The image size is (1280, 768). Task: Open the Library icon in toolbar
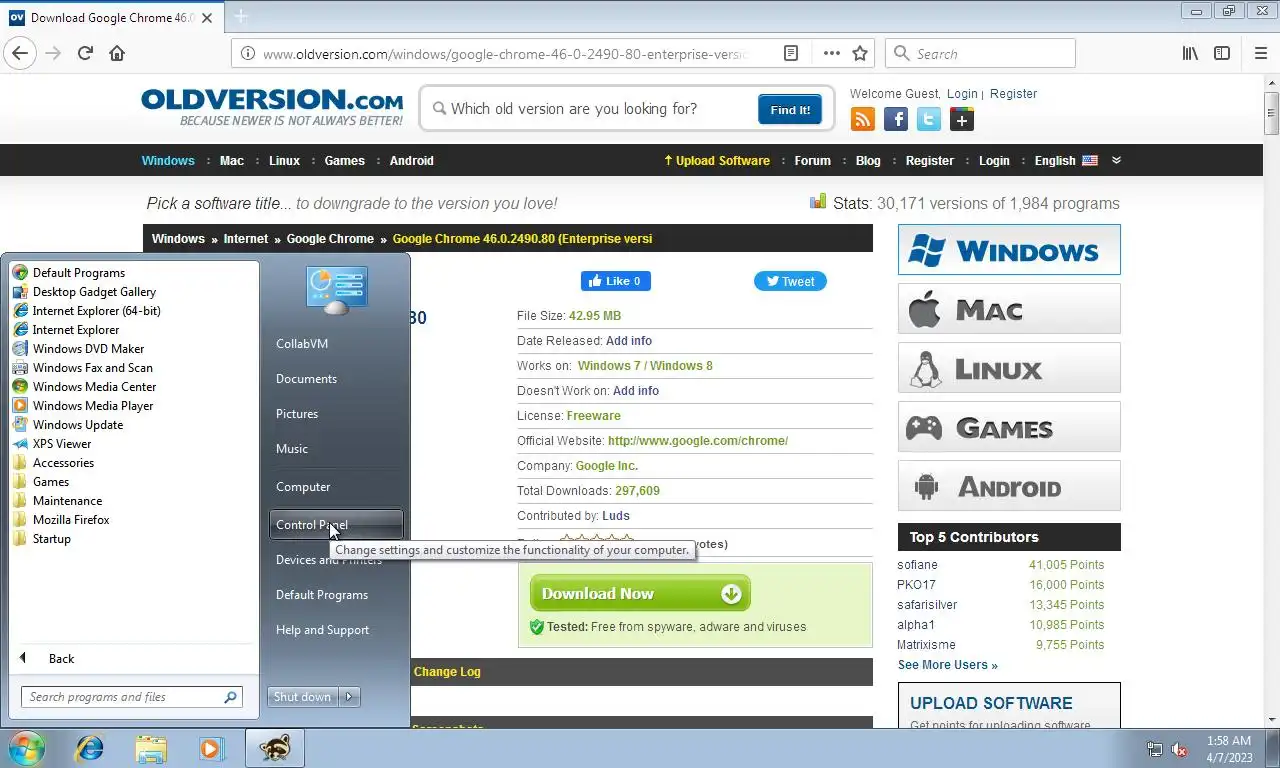point(1190,54)
